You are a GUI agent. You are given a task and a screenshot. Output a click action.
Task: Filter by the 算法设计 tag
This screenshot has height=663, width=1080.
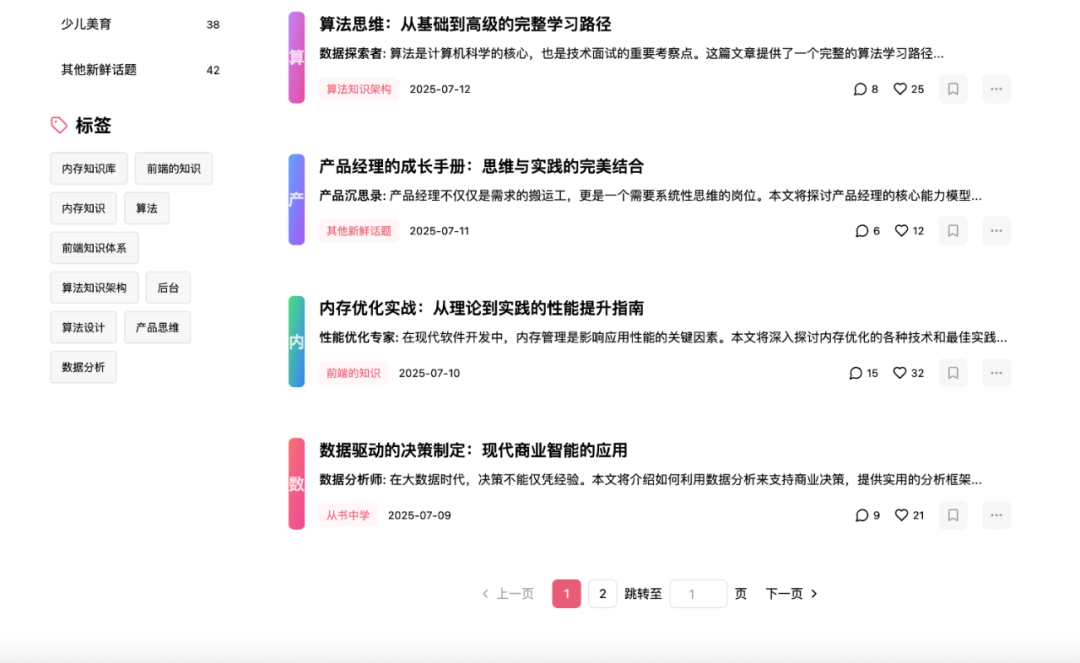(83, 328)
